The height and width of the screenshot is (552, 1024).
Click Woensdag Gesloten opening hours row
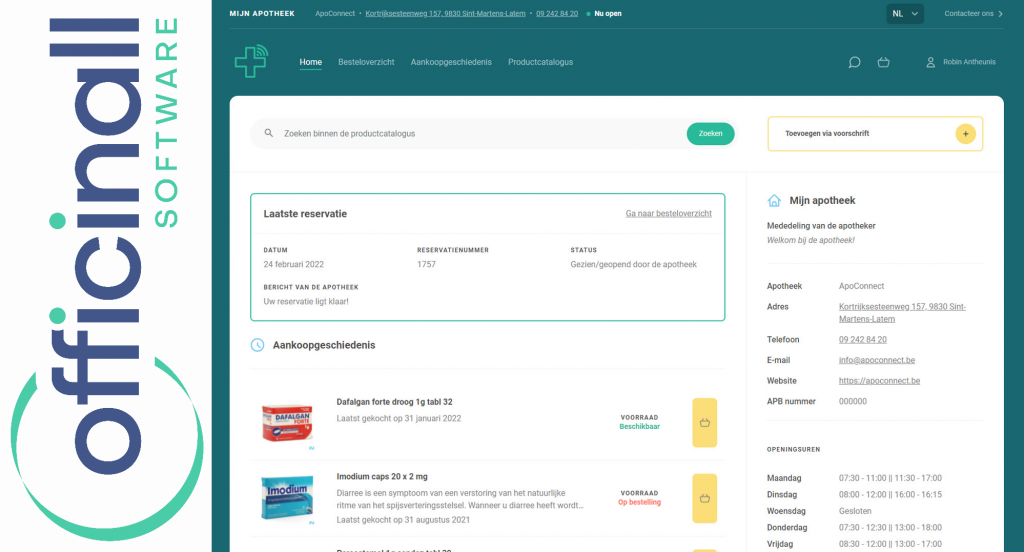(856, 511)
